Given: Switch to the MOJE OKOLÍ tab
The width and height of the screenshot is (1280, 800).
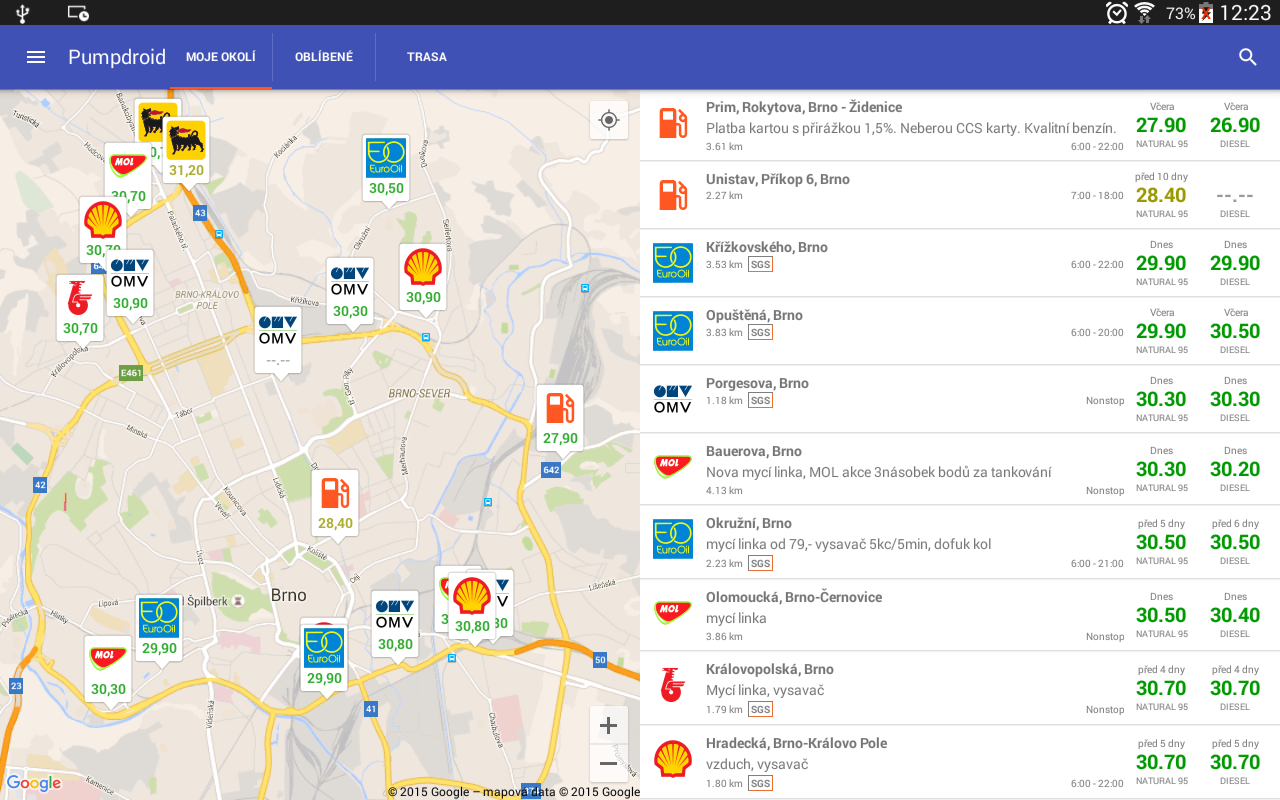Looking at the screenshot, I should 221,57.
